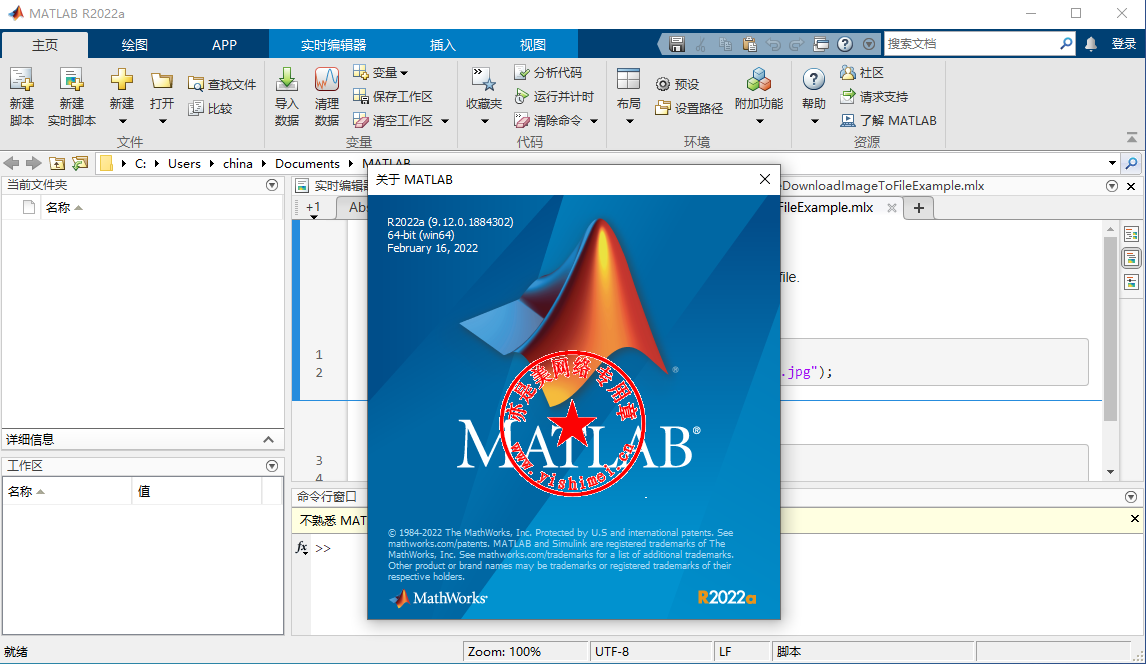Click Clear Workspace (清空工作区)
This screenshot has height=664, width=1146.
392,120
